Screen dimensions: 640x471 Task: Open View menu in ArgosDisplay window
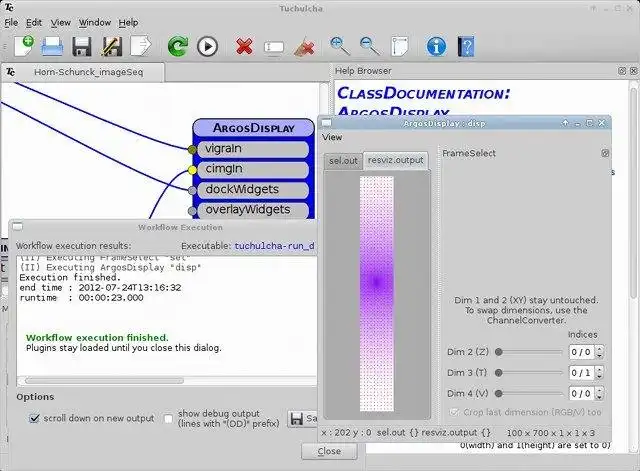[x=332, y=137]
